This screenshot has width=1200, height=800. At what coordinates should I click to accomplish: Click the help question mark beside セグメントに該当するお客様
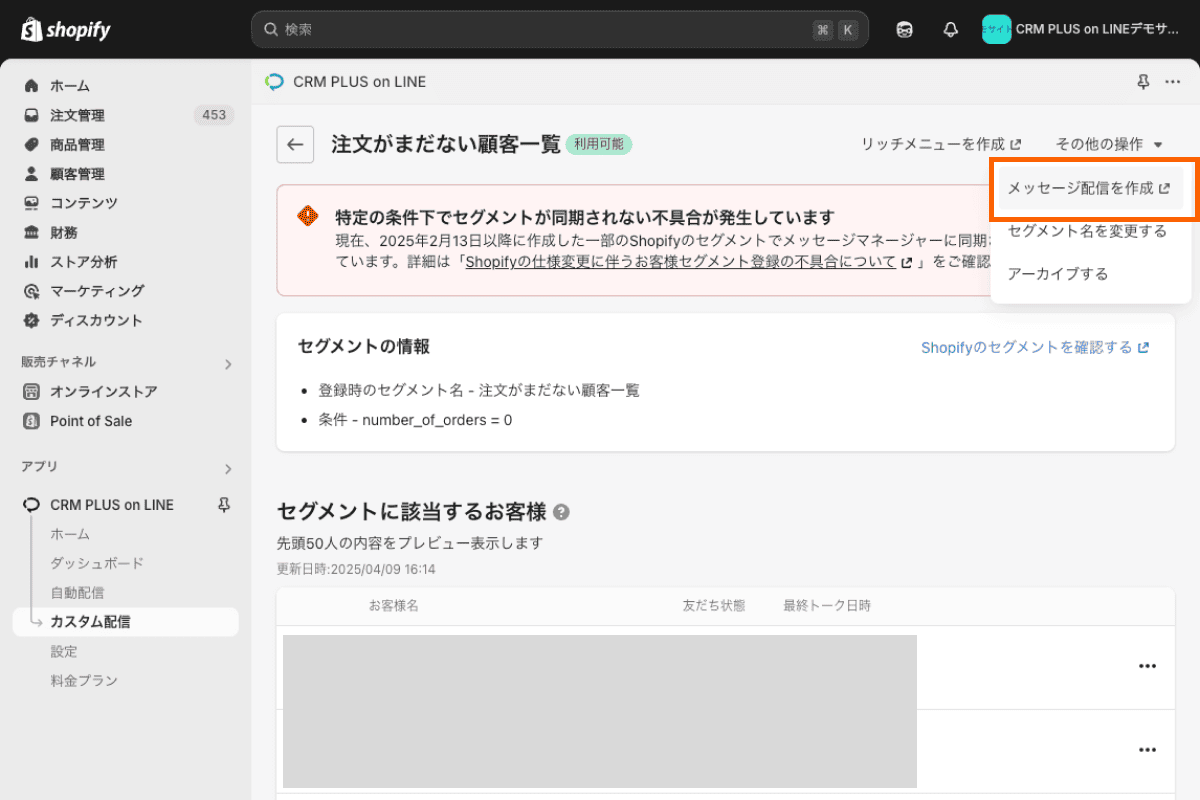point(561,512)
